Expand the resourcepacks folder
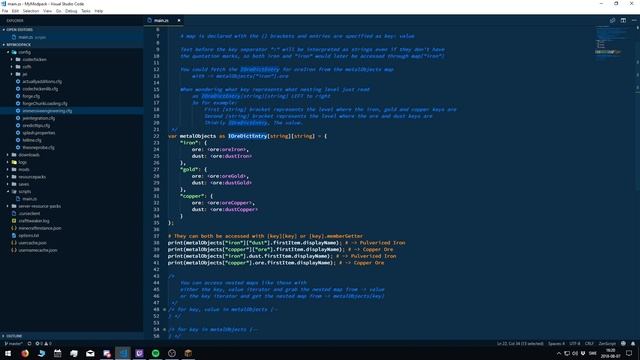640x360 pixels. pyautogui.click(x=32, y=177)
